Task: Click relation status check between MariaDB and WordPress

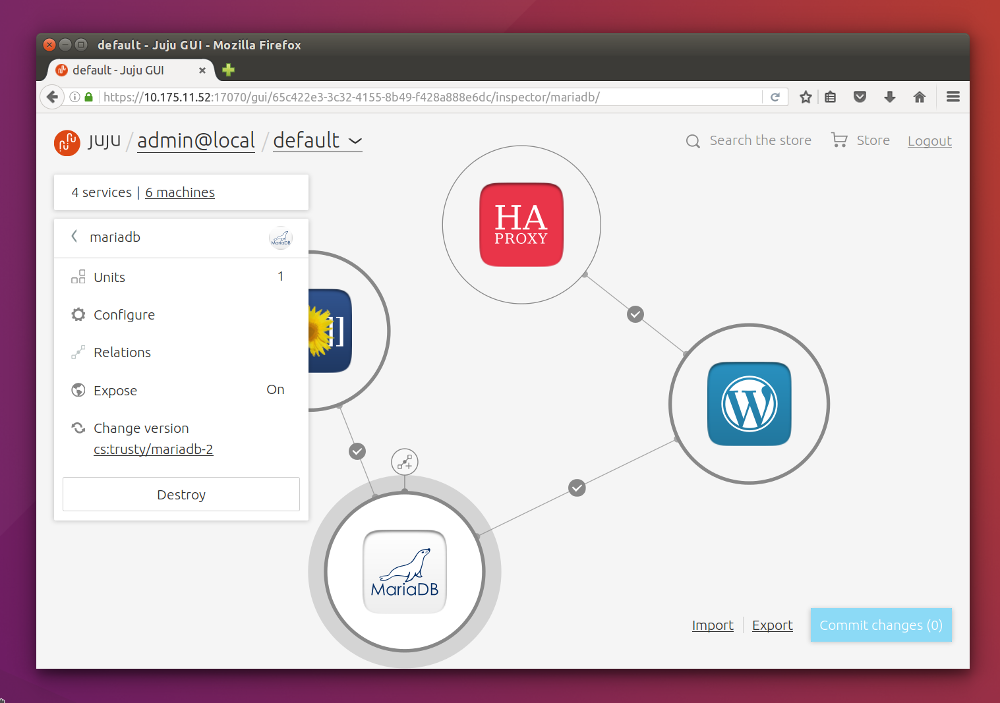Action: coord(576,487)
